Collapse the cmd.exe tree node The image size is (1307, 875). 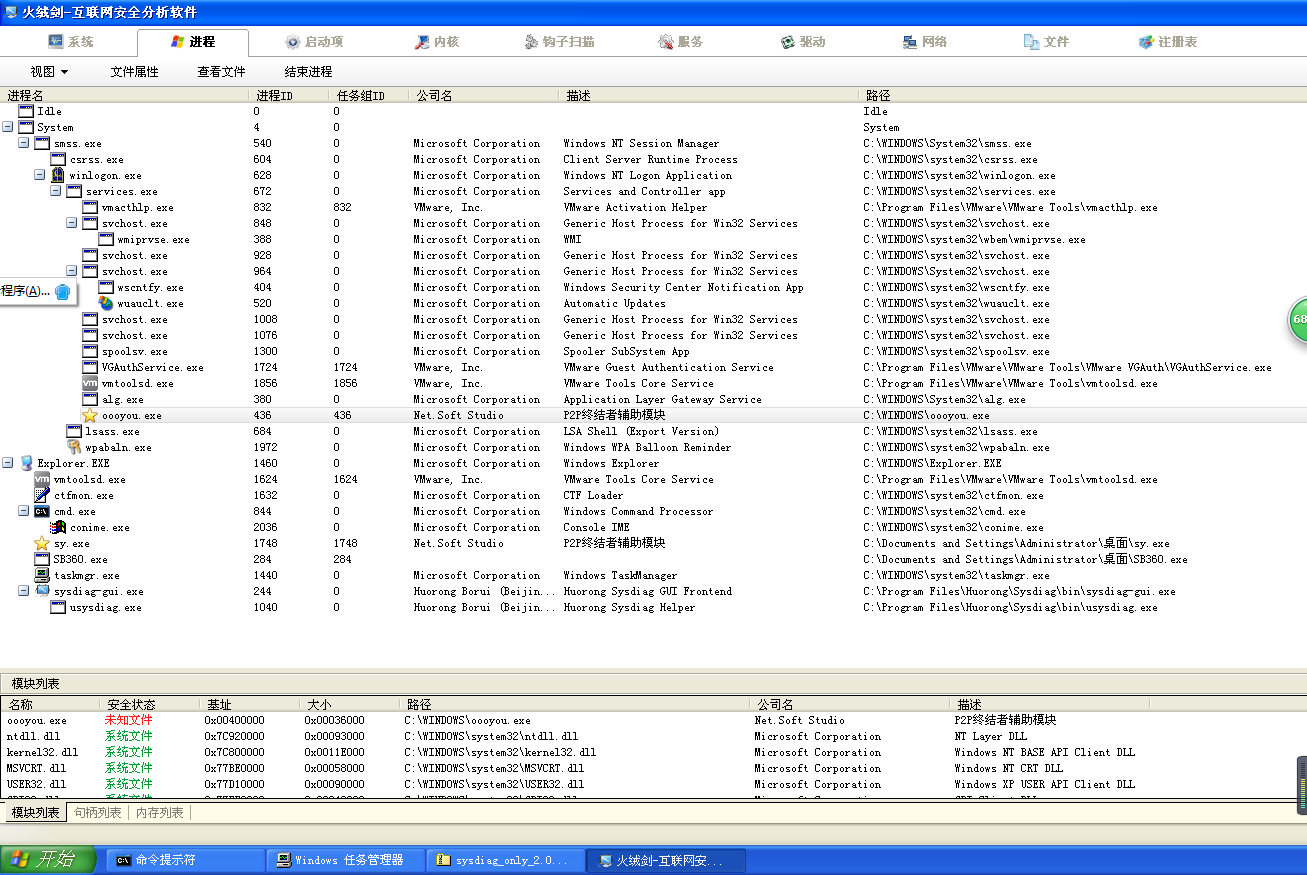click(x=24, y=511)
